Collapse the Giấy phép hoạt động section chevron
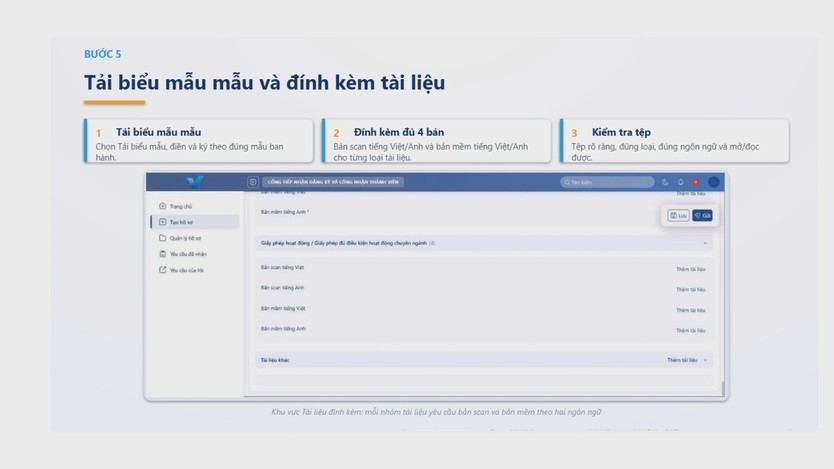The image size is (834, 469). pos(705,243)
